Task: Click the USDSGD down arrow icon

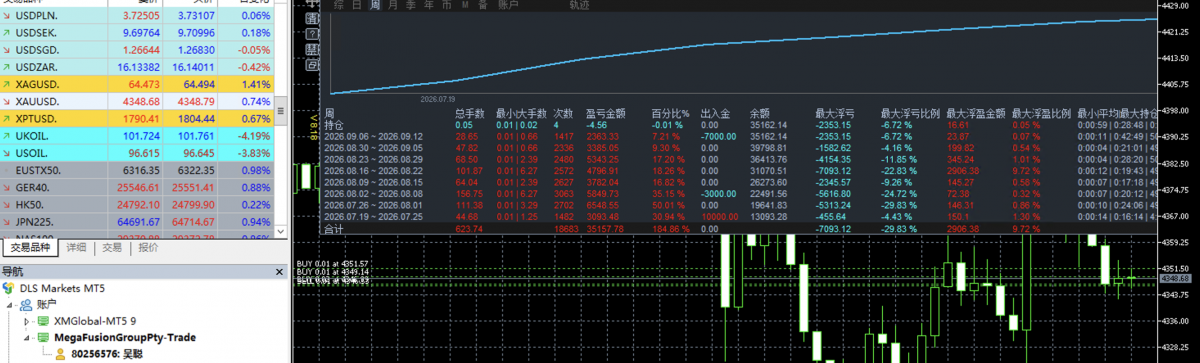Action: [x=7, y=49]
